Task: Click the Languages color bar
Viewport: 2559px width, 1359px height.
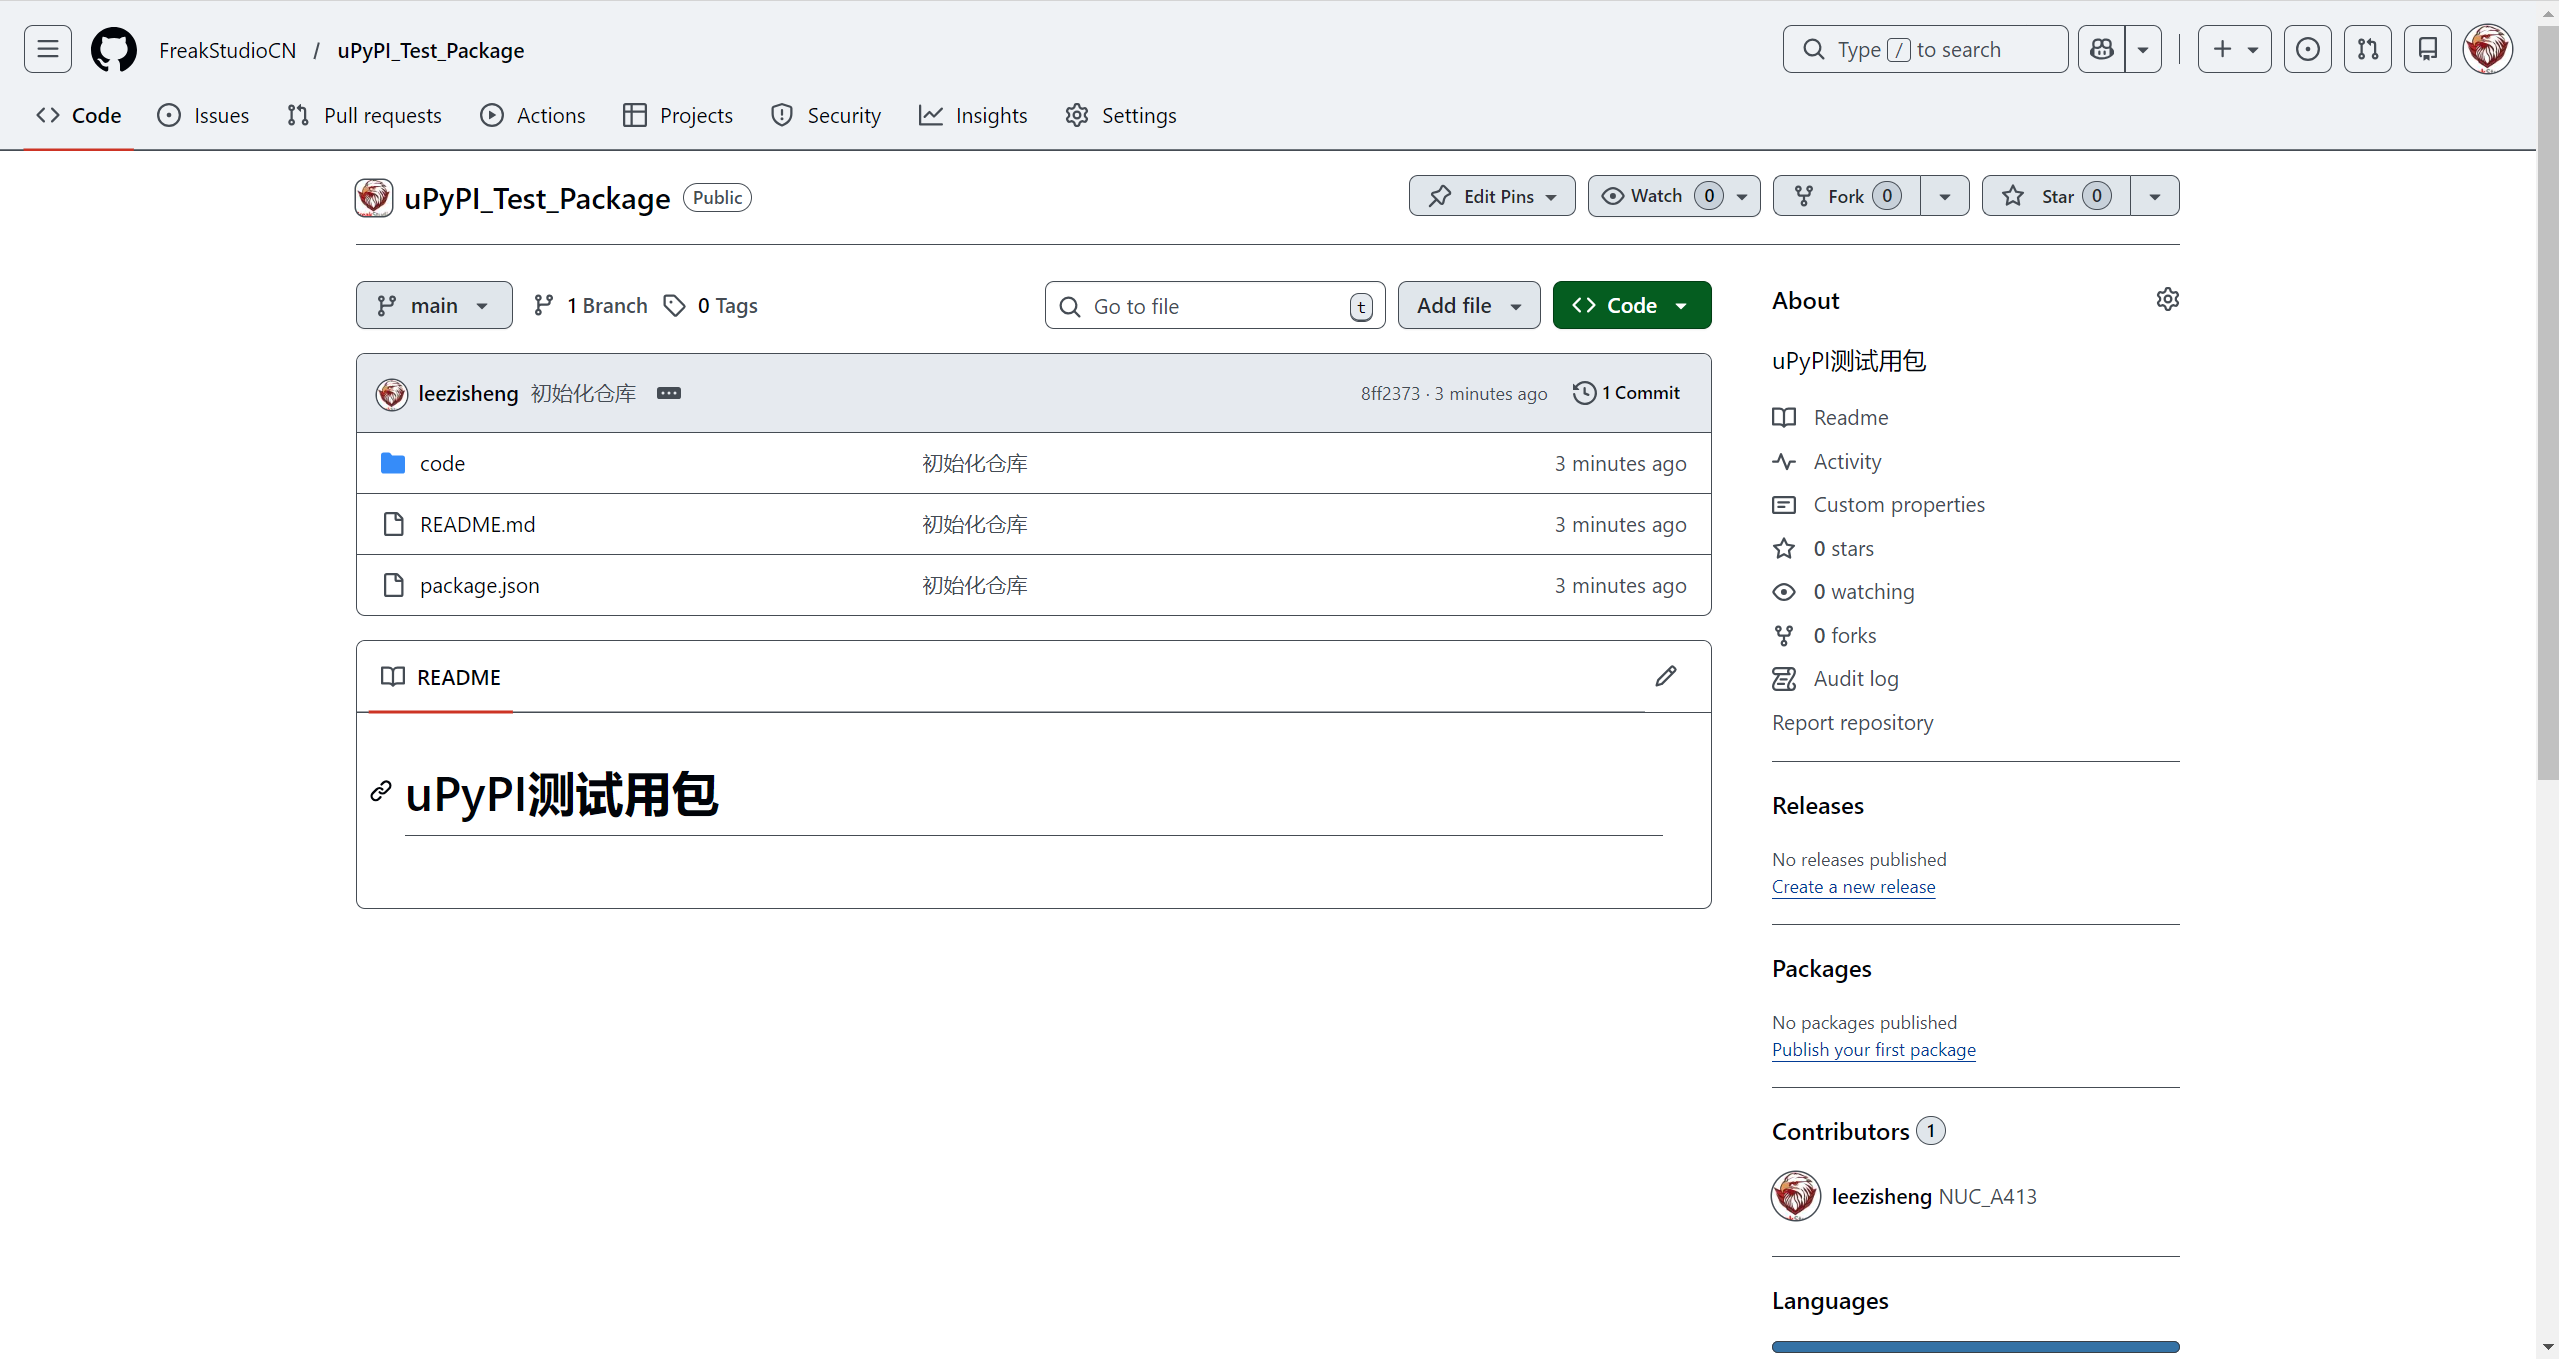Action: 1975,1346
